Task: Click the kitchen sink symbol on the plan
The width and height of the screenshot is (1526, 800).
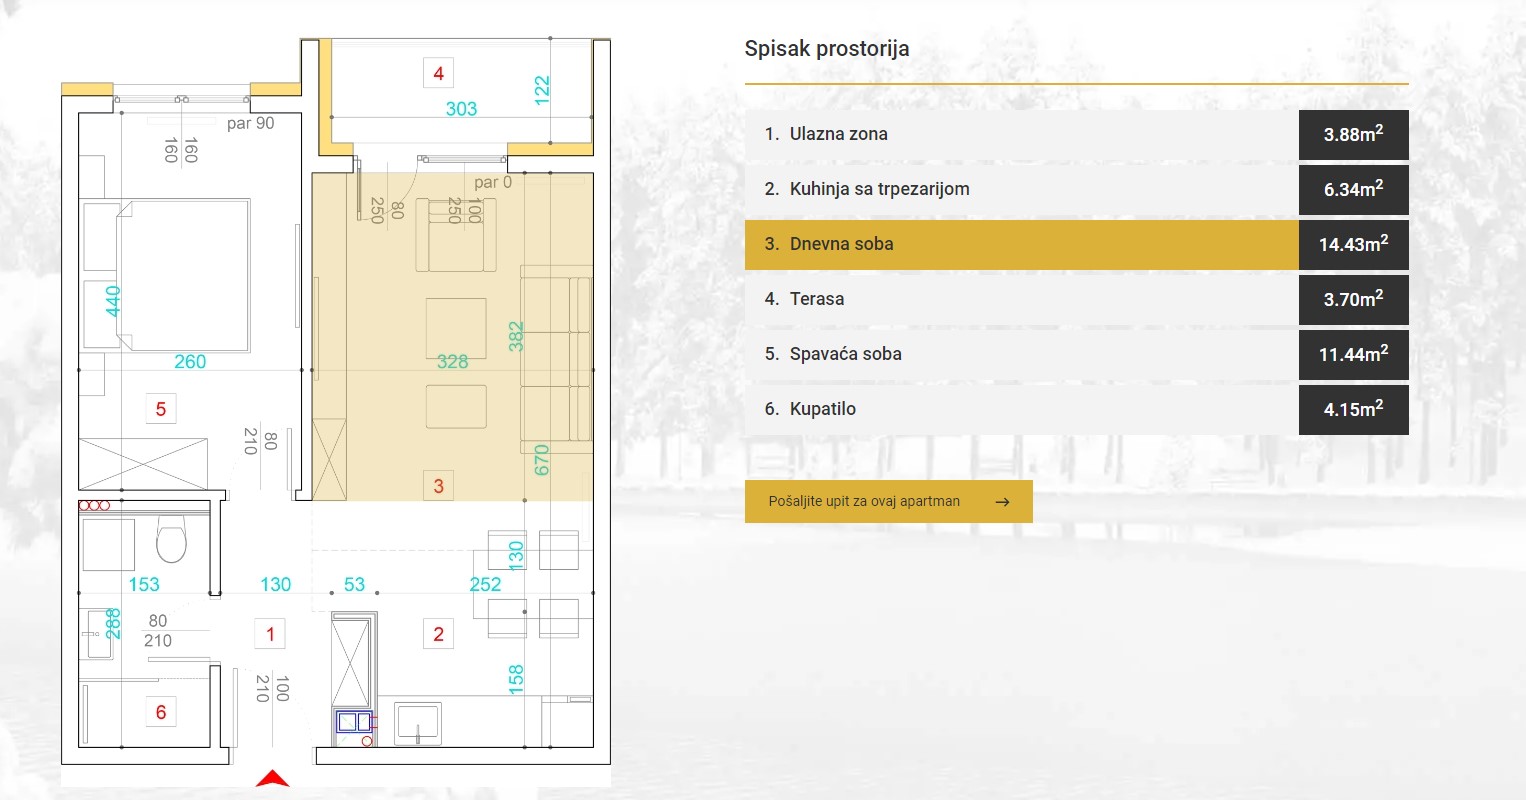Action: [x=418, y=723]
